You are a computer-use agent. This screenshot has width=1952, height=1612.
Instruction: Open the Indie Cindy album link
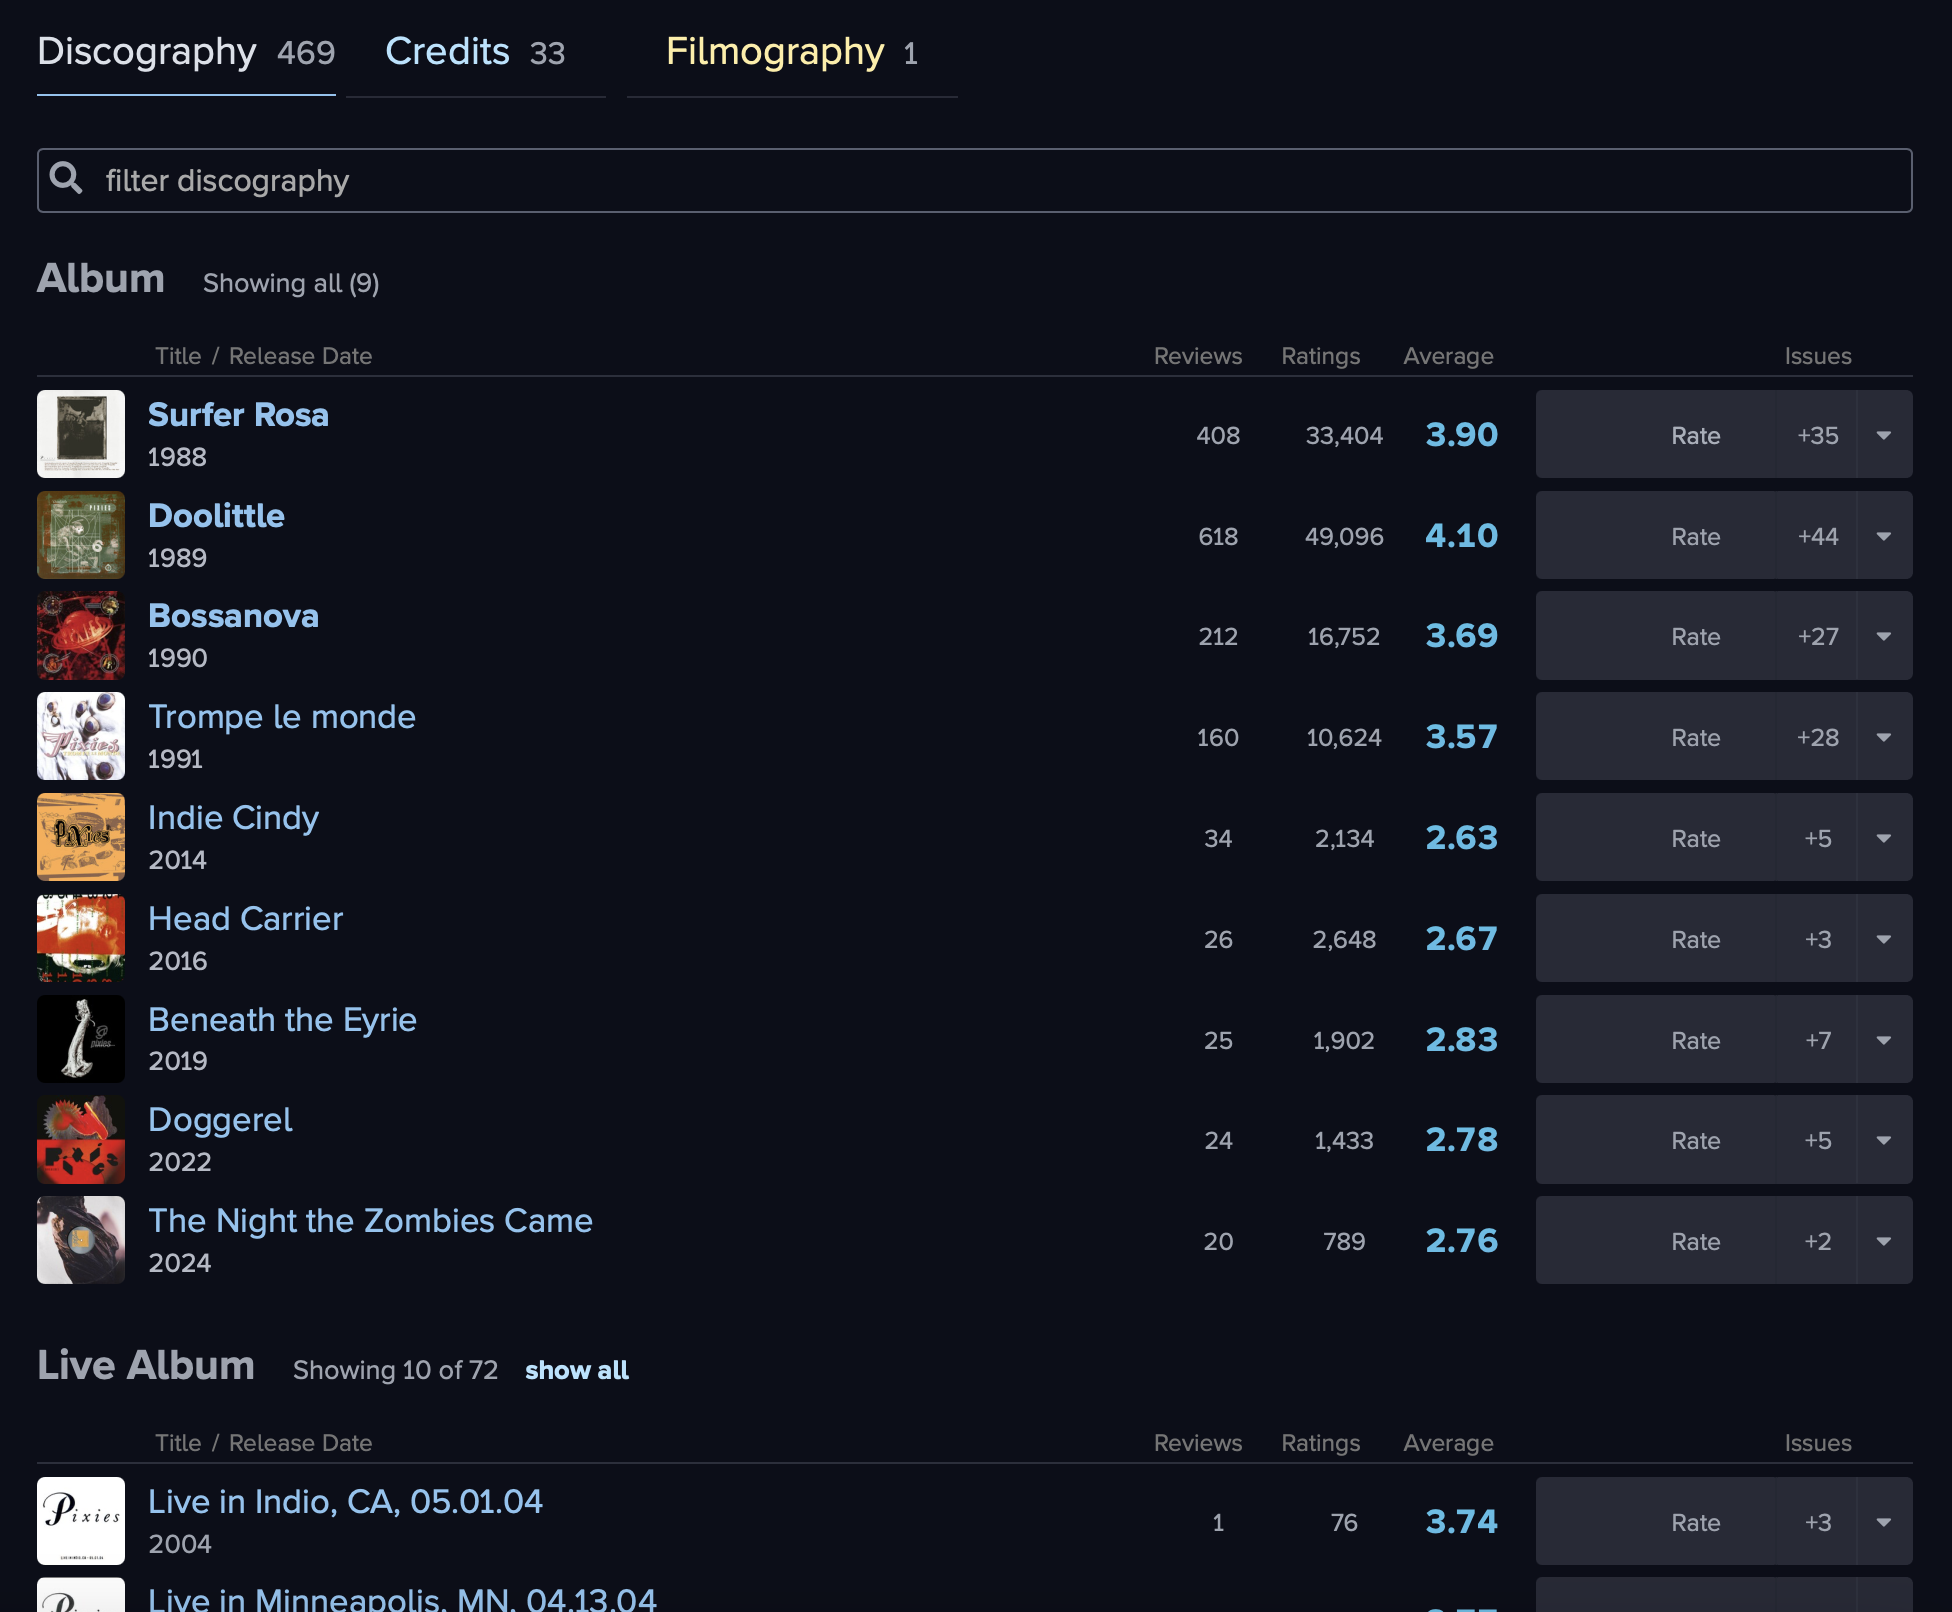point(233,818)
